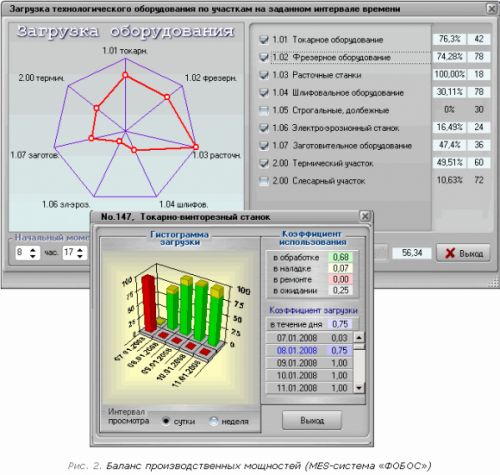The image size is (500, 475).
Task: Click the red X Выход button in main window
Action: click(x=464, y=253)
